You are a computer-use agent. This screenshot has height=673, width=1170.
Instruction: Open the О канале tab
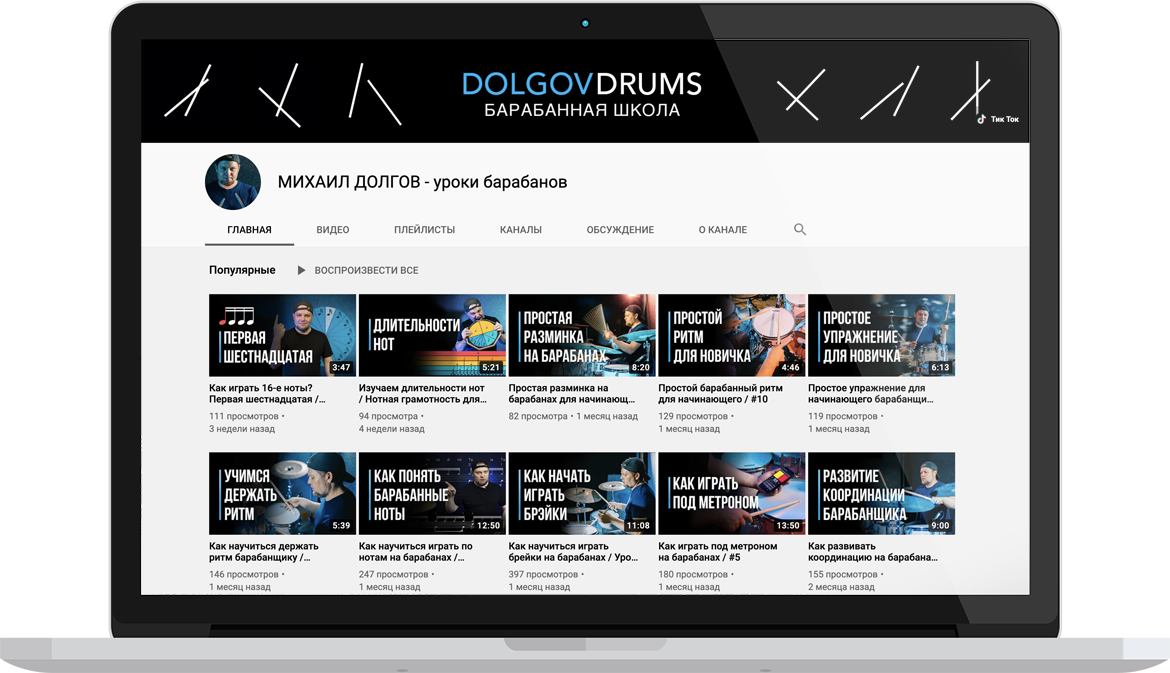(723, 230)
